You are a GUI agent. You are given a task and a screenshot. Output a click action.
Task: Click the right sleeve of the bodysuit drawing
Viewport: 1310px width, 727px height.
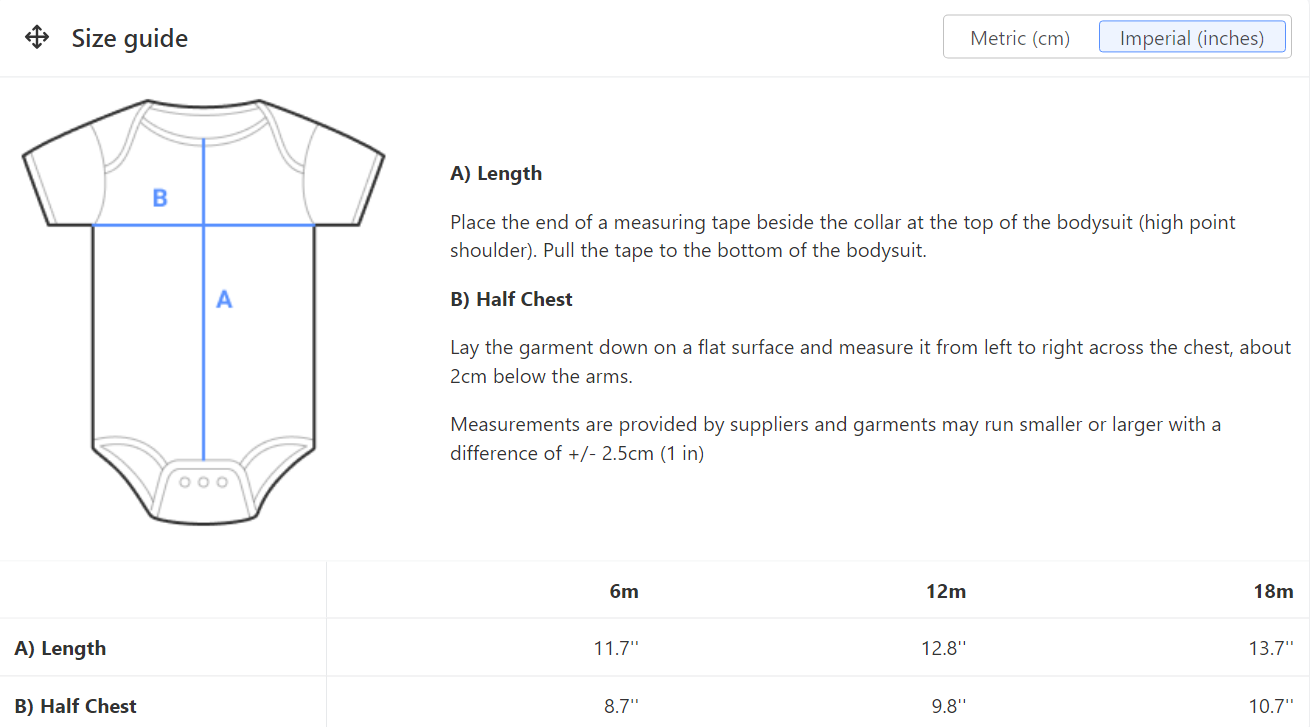345,180
